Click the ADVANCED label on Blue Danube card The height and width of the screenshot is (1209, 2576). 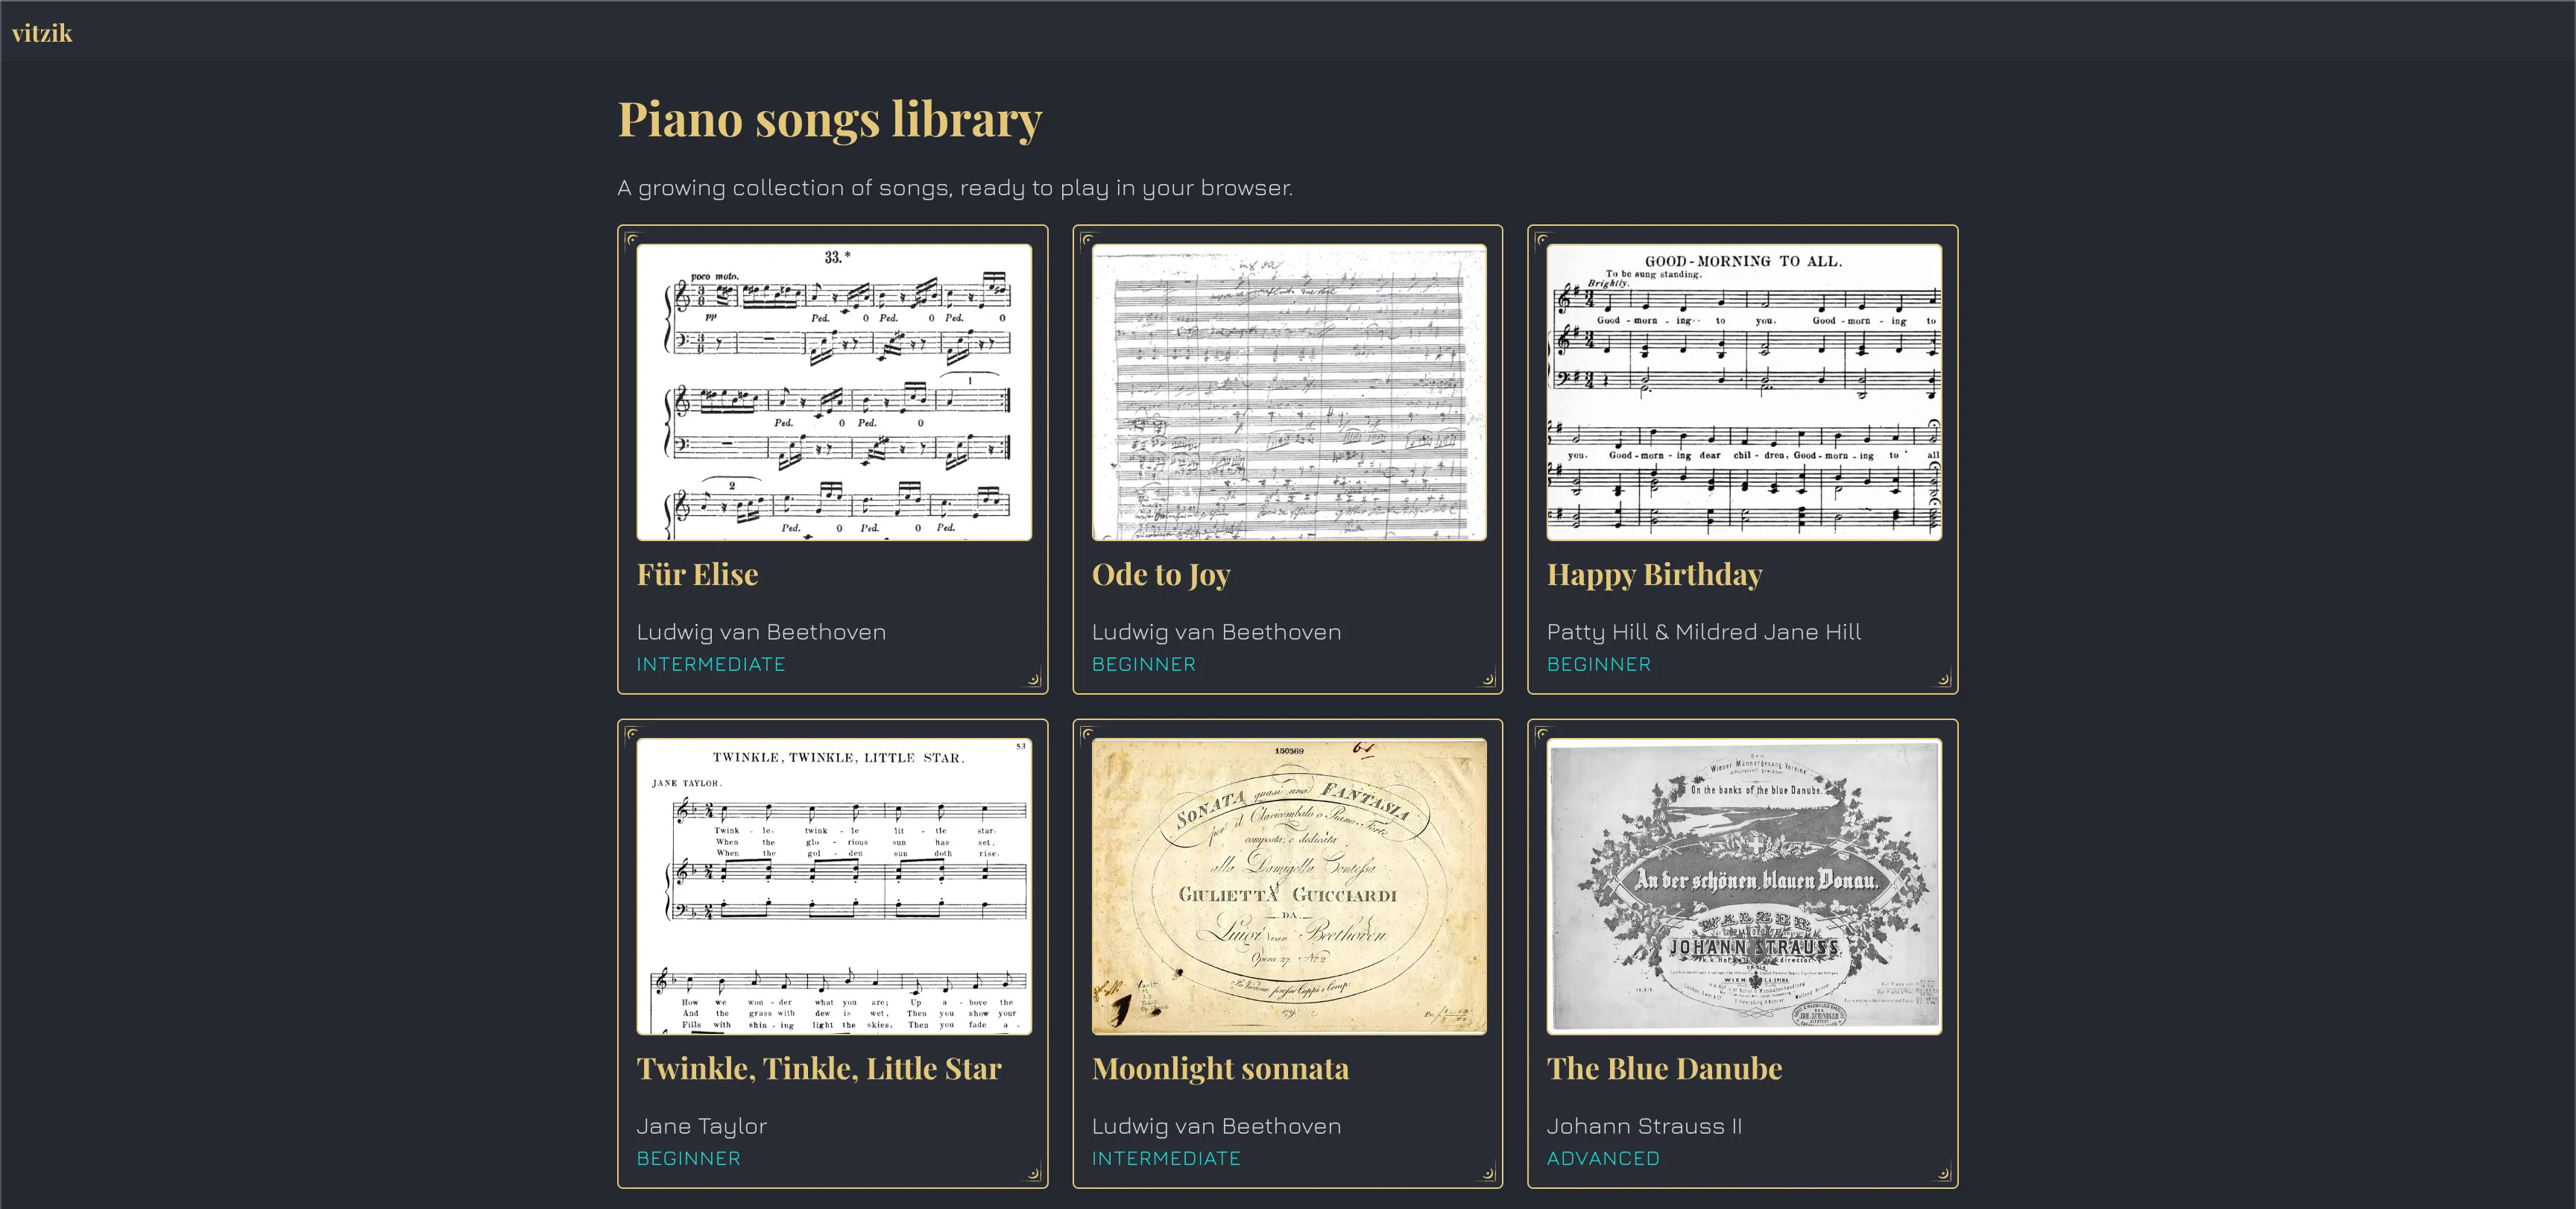(1603, 1158)
